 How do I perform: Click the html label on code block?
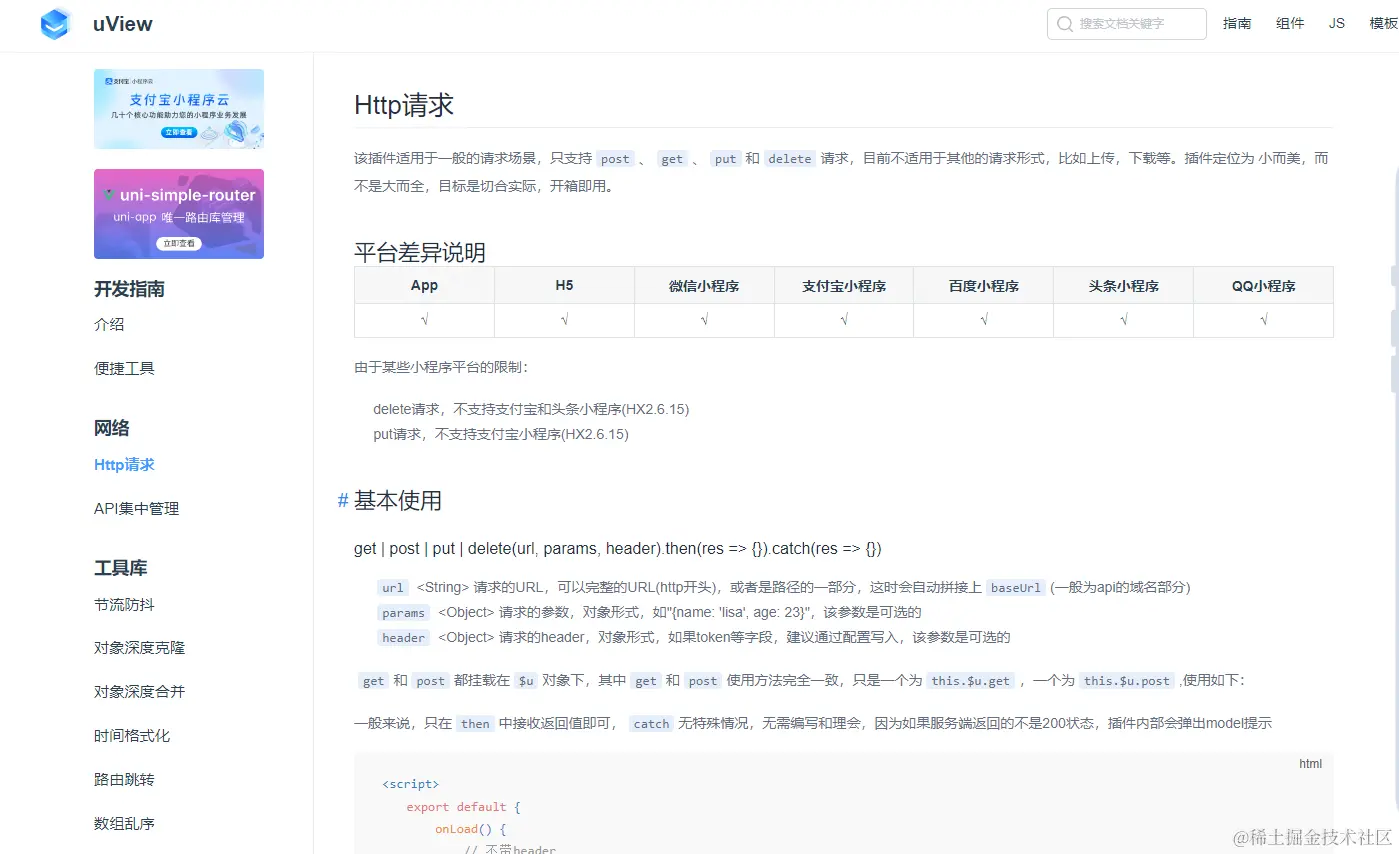pyautogui.click(x=1310, y=764)
